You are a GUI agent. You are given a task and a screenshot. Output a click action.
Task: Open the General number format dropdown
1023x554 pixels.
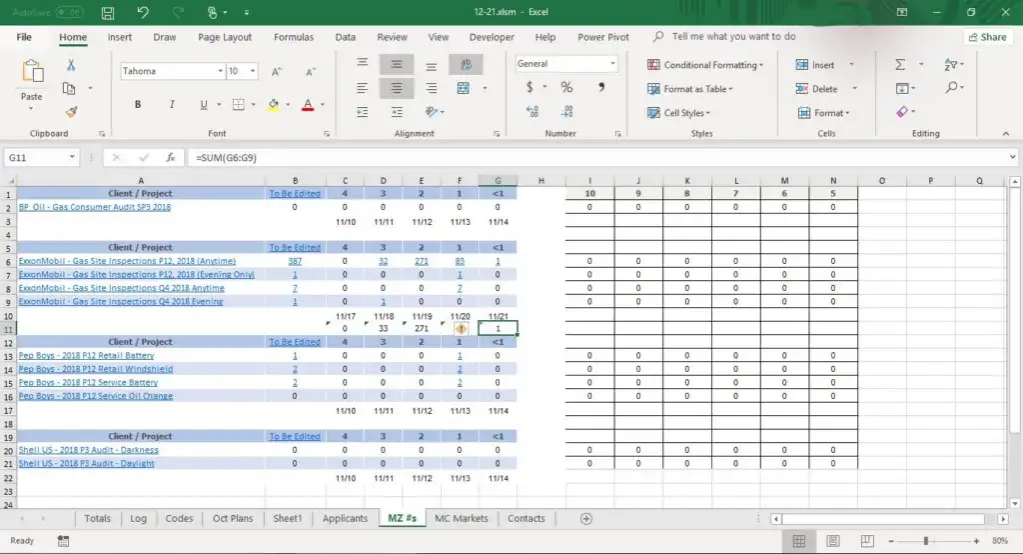[613, 64]
